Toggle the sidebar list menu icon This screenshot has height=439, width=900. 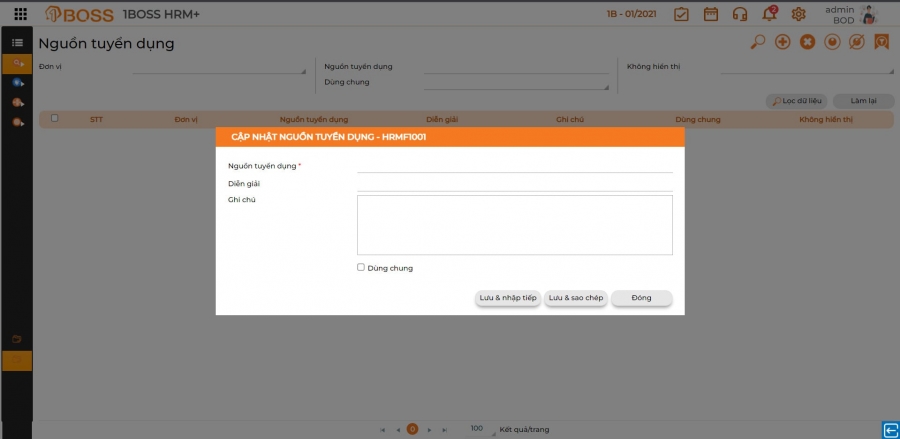[17, 42]
